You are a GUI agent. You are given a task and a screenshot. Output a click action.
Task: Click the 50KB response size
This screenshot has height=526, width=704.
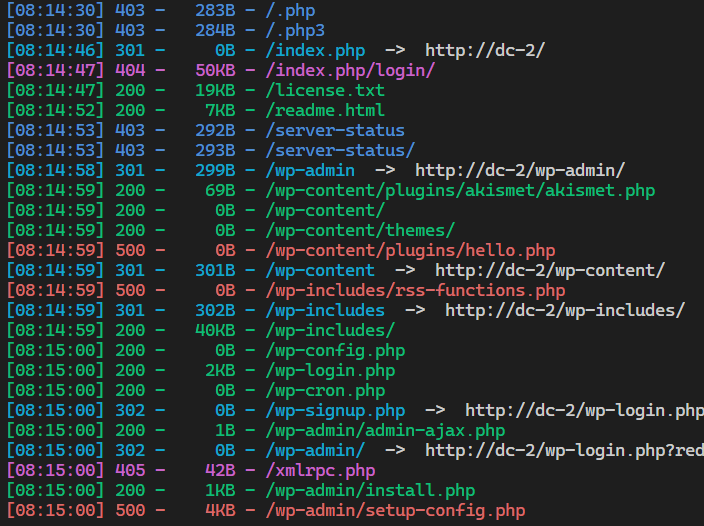(215, 70)
